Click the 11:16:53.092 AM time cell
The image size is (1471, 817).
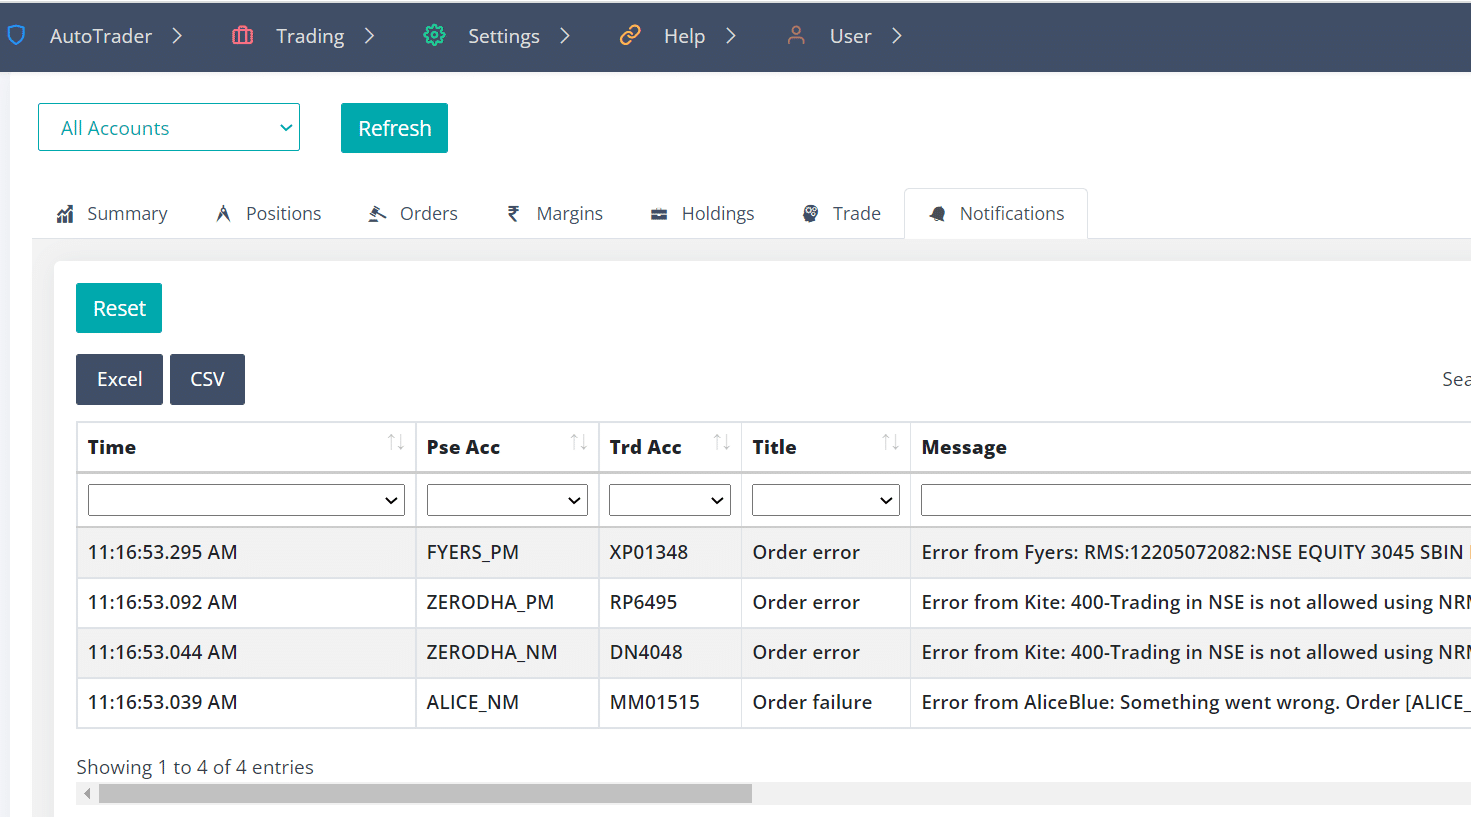[x=246, y=602]
